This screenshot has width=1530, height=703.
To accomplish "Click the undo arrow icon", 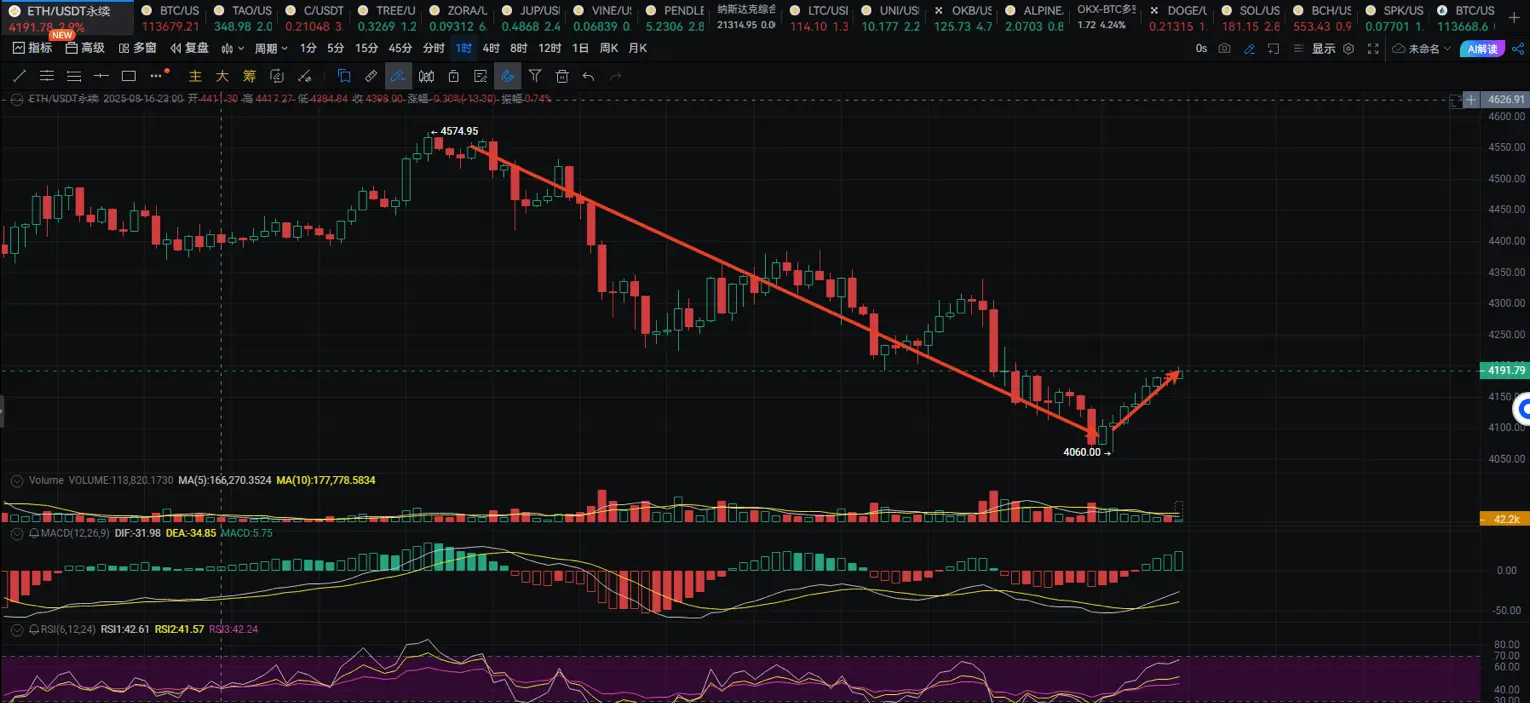I will [x=588, y=76].
